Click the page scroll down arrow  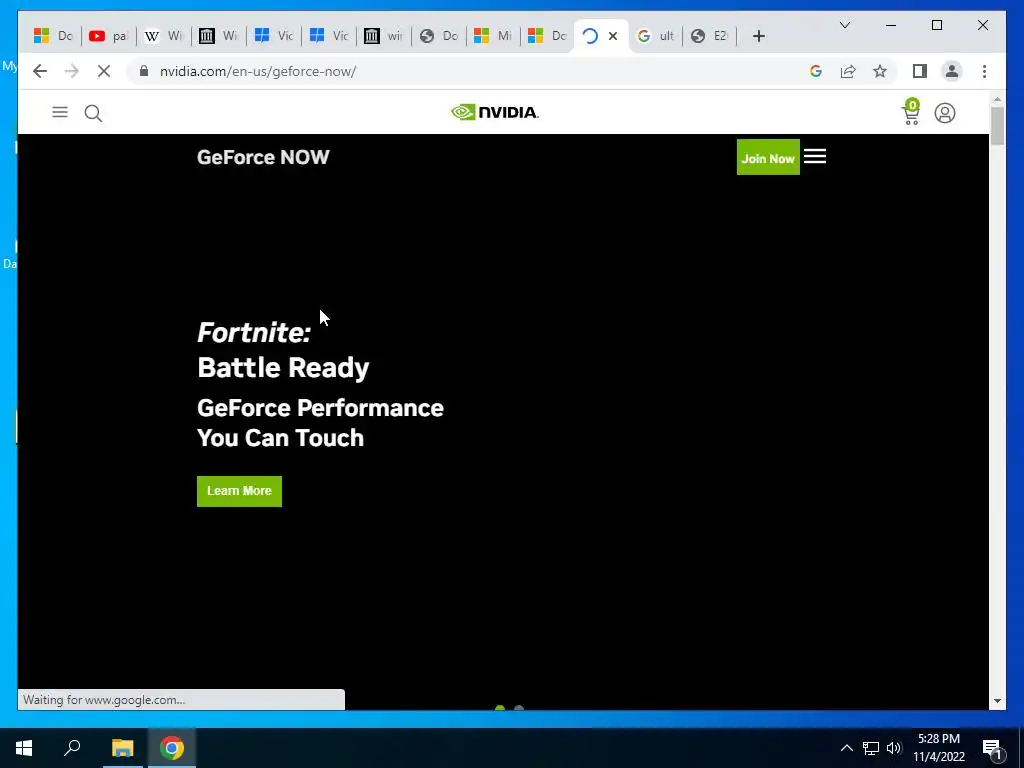point(997,701)
